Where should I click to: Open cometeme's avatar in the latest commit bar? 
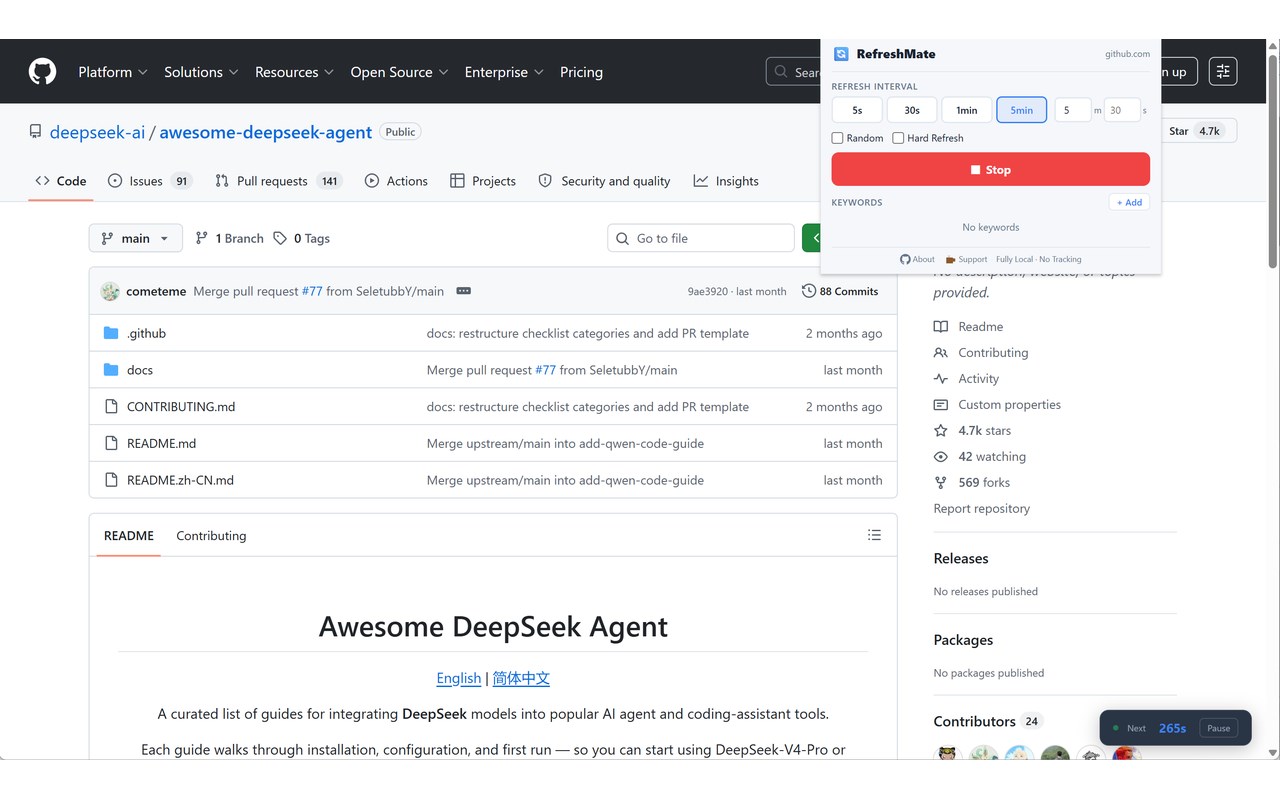click(x=110, y=291)
